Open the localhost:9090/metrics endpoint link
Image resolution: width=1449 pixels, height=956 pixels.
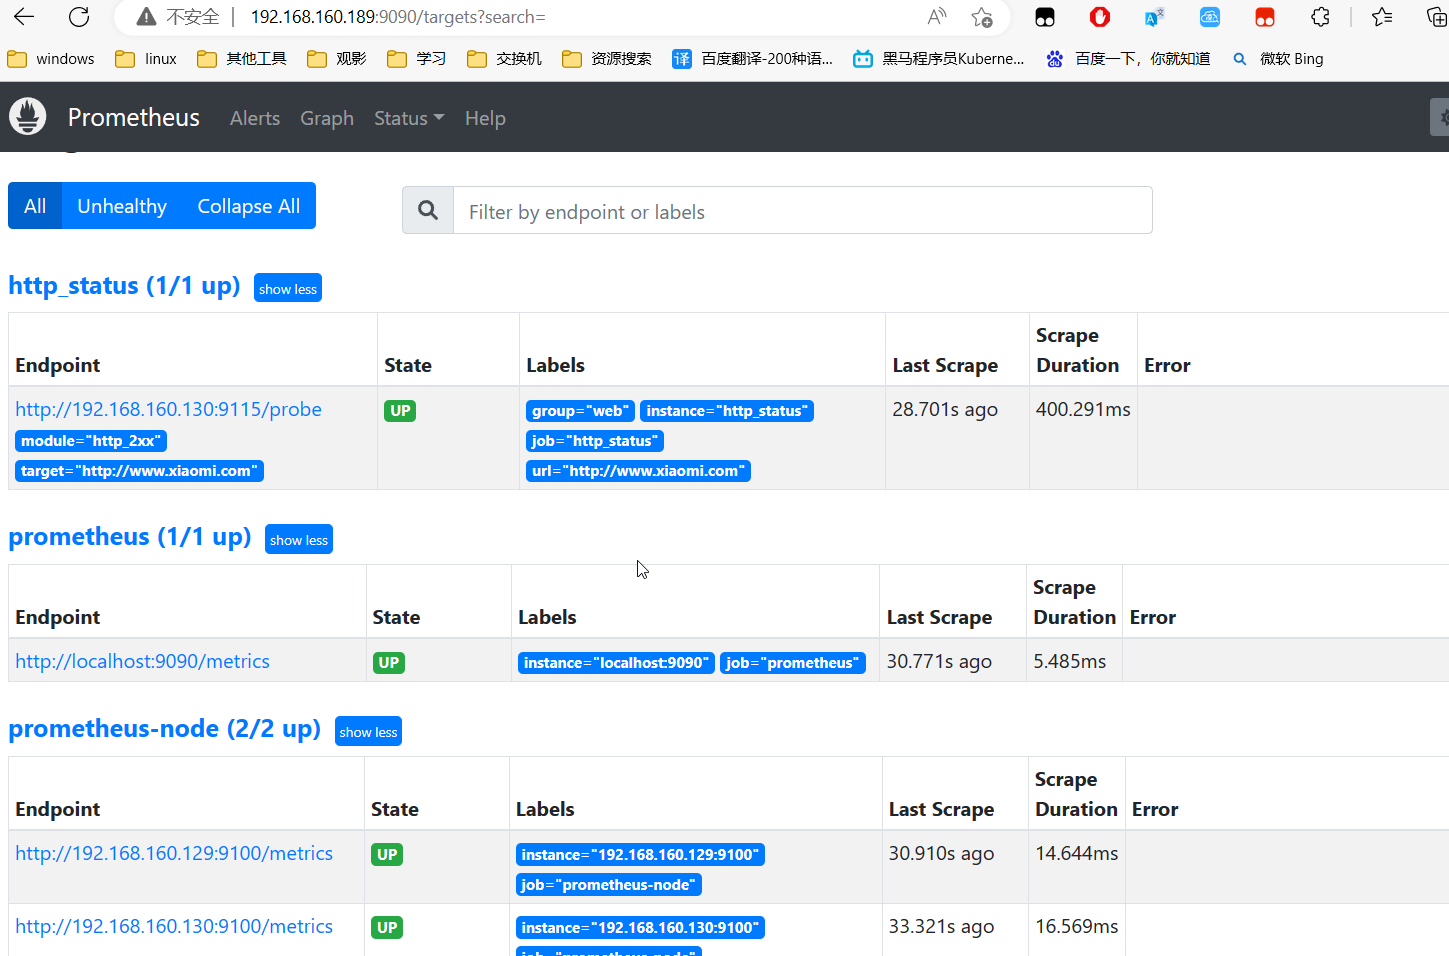tap(142, 661)
